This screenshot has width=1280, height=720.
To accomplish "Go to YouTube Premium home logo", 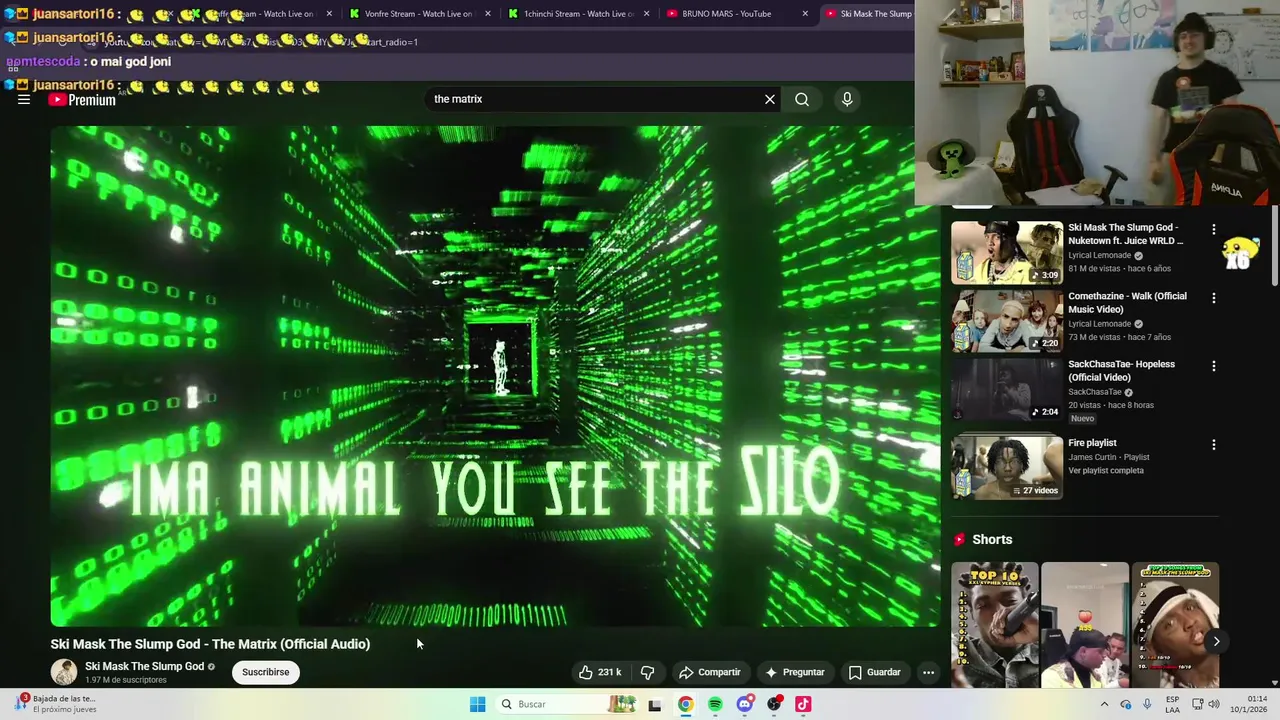I will pyautogui.click(x=82, y=100).
